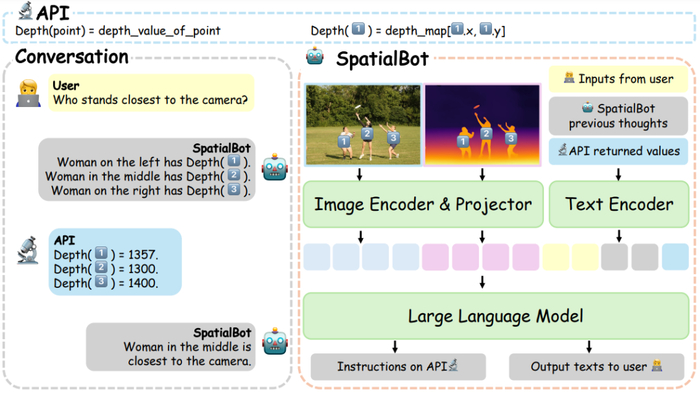Click the robot icon next to the SpatialBot heading
700x393 pixels.
coord(315,57)
